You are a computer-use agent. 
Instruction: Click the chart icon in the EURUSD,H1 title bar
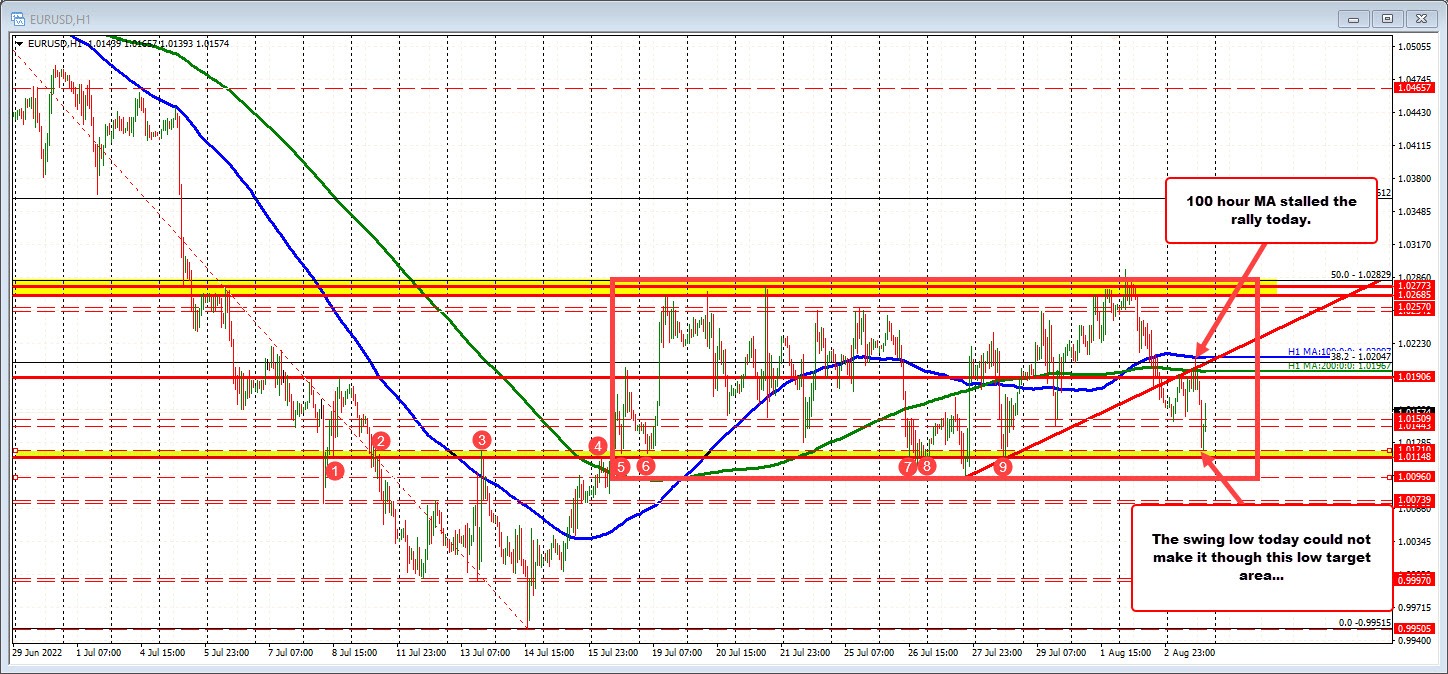tap(17, 17)
